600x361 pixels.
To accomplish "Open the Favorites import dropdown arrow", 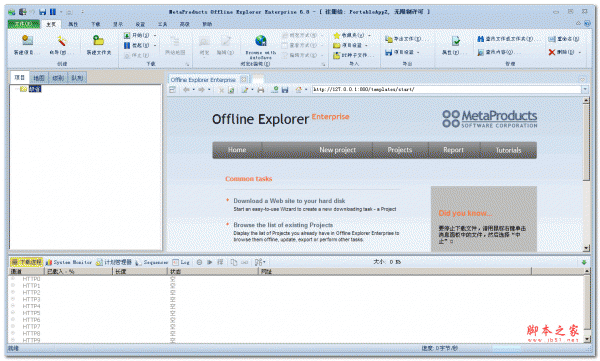I will click(369, 35).
